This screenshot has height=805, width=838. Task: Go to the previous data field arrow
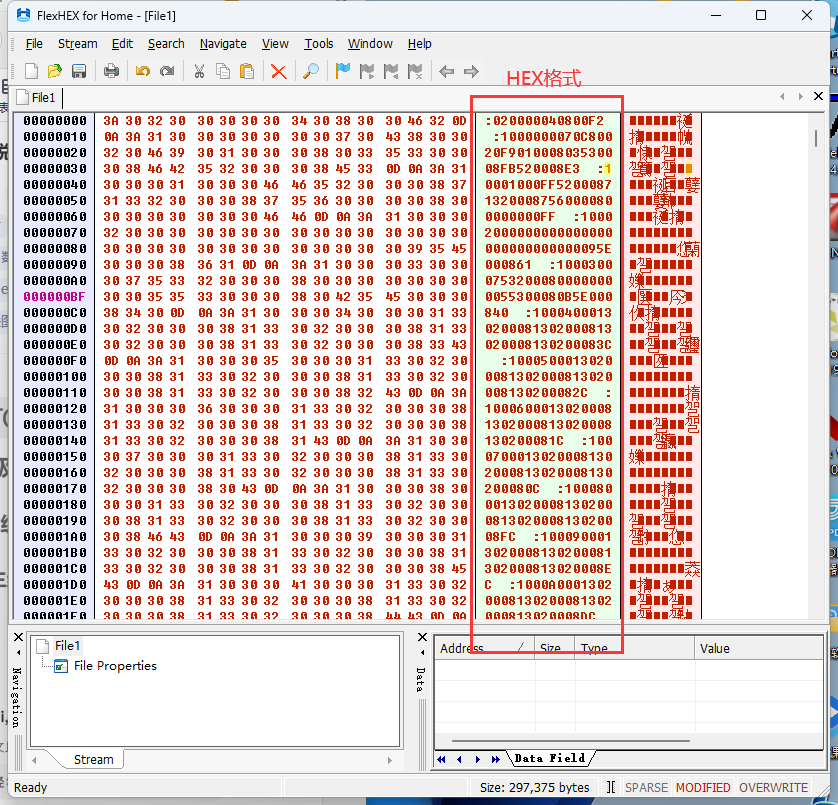tap(459, 759)
